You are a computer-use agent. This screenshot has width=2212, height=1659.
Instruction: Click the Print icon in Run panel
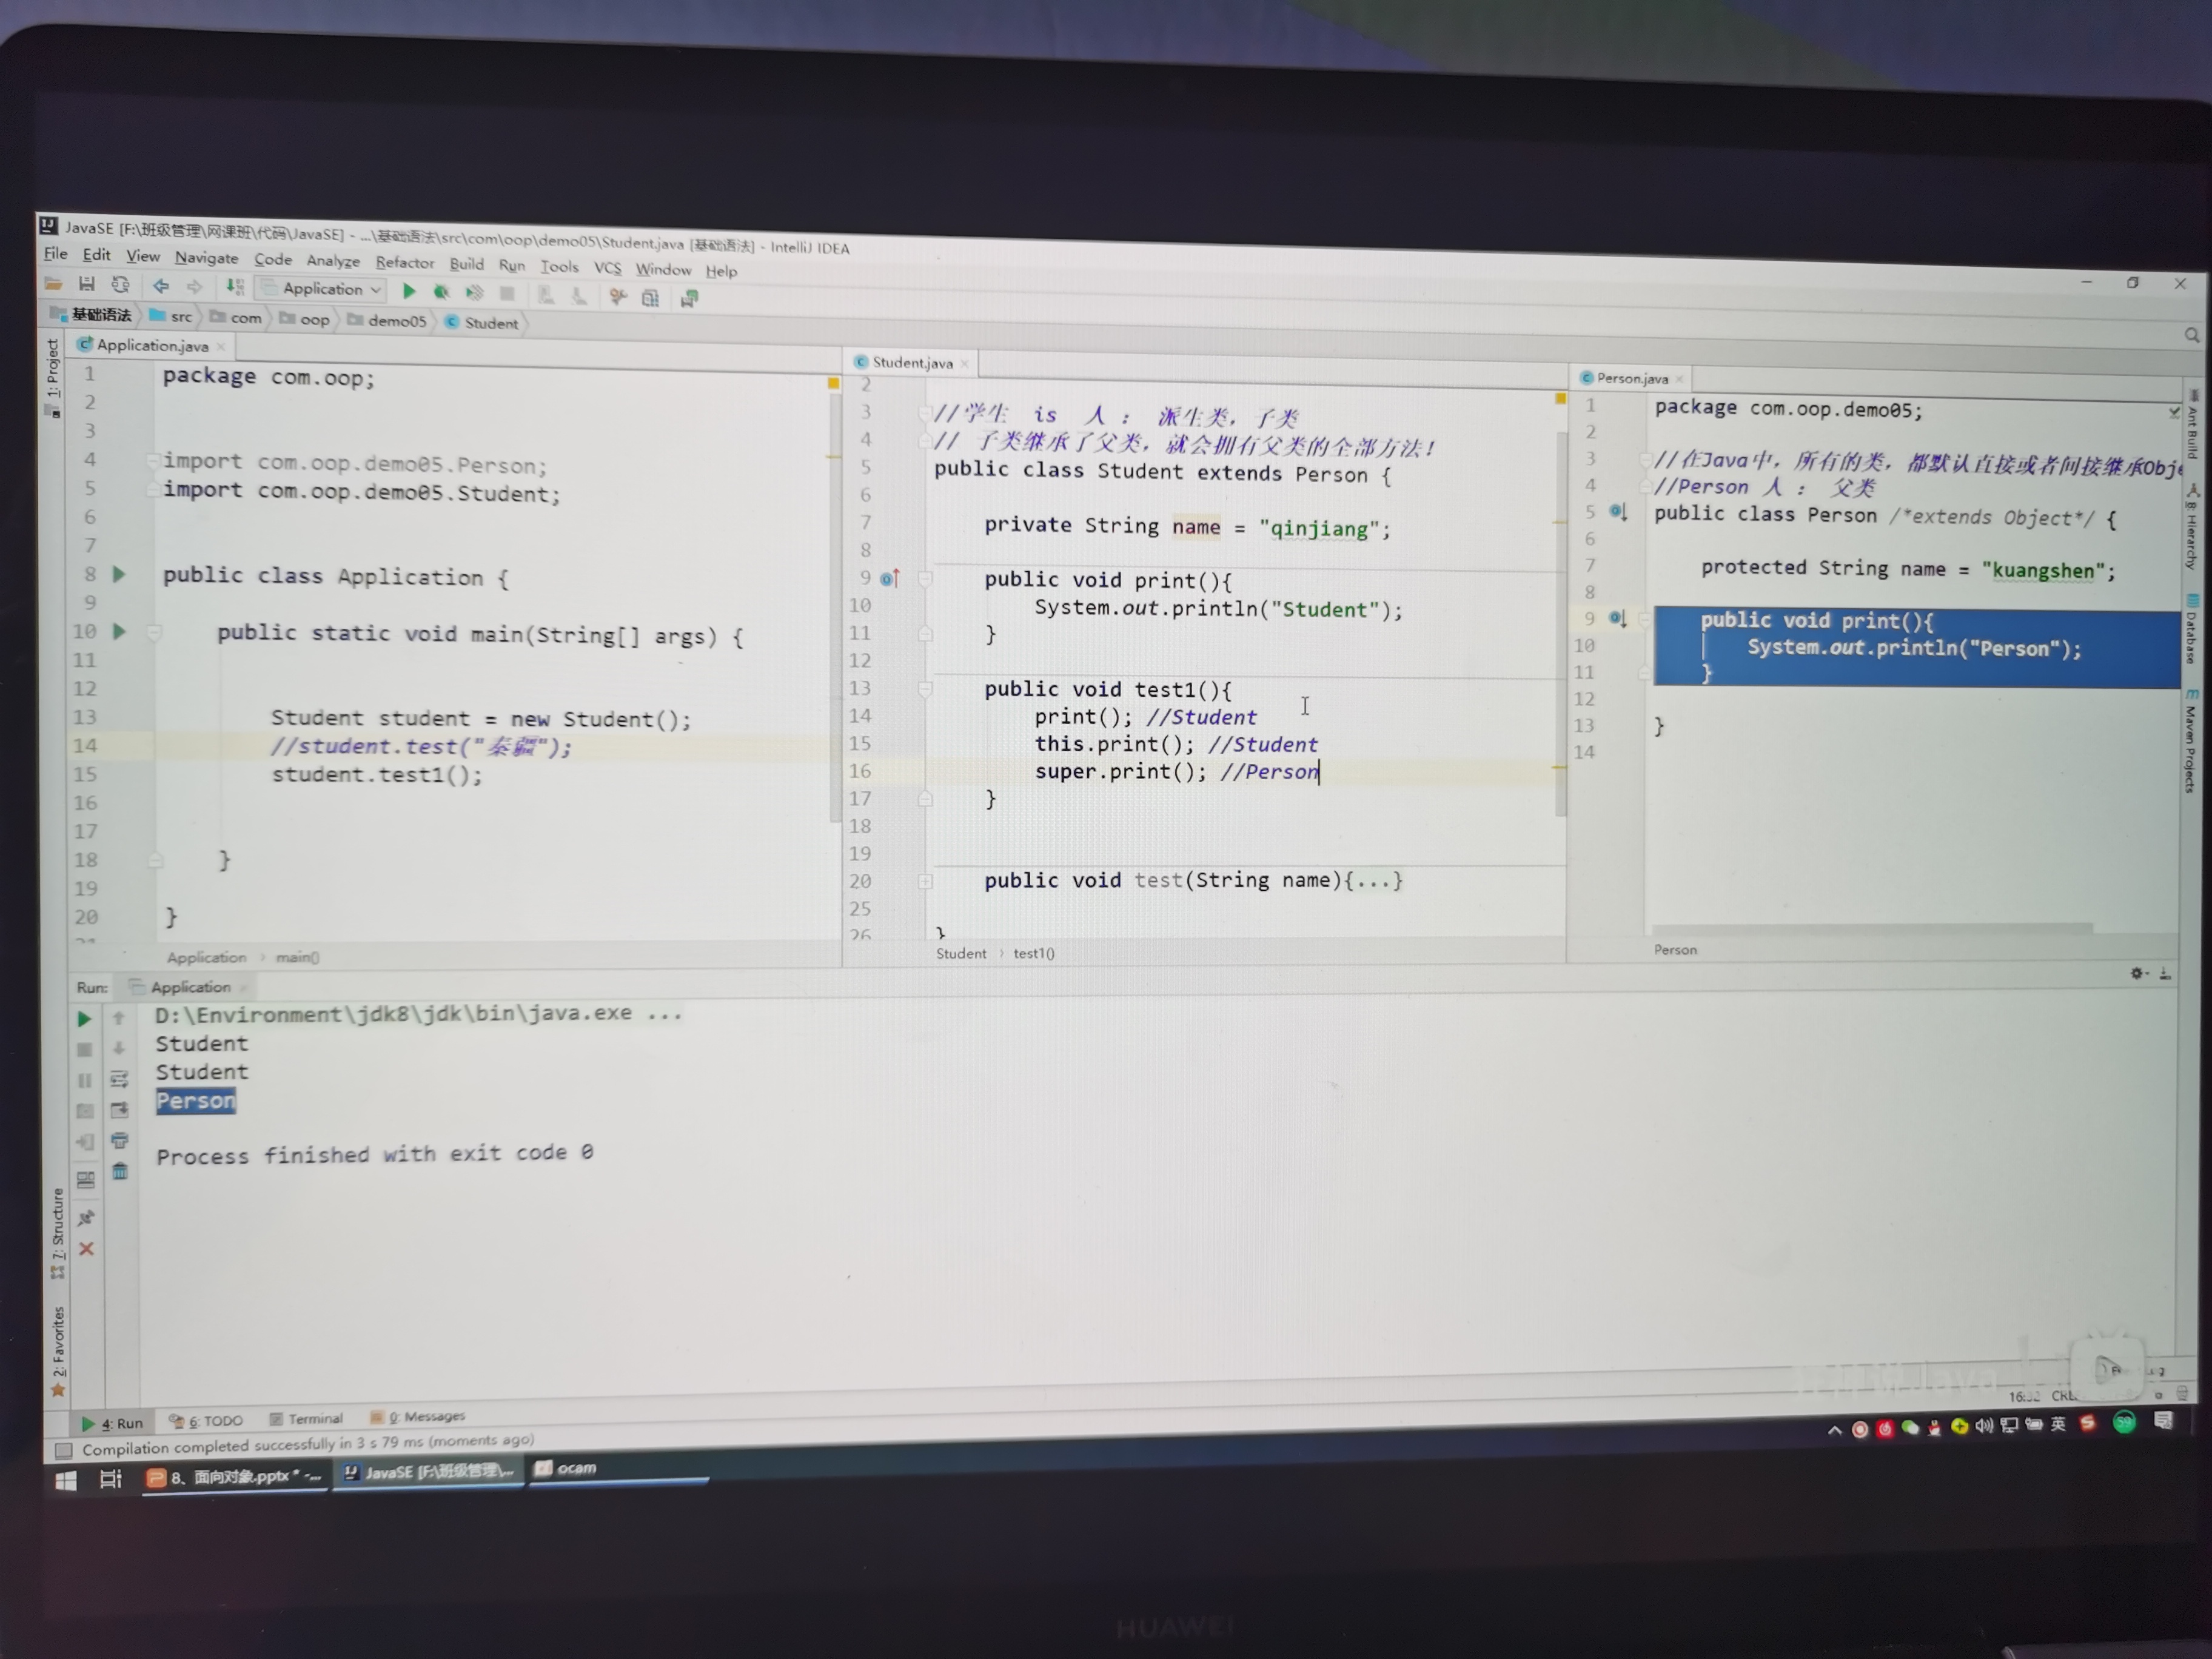point(120,1141)
